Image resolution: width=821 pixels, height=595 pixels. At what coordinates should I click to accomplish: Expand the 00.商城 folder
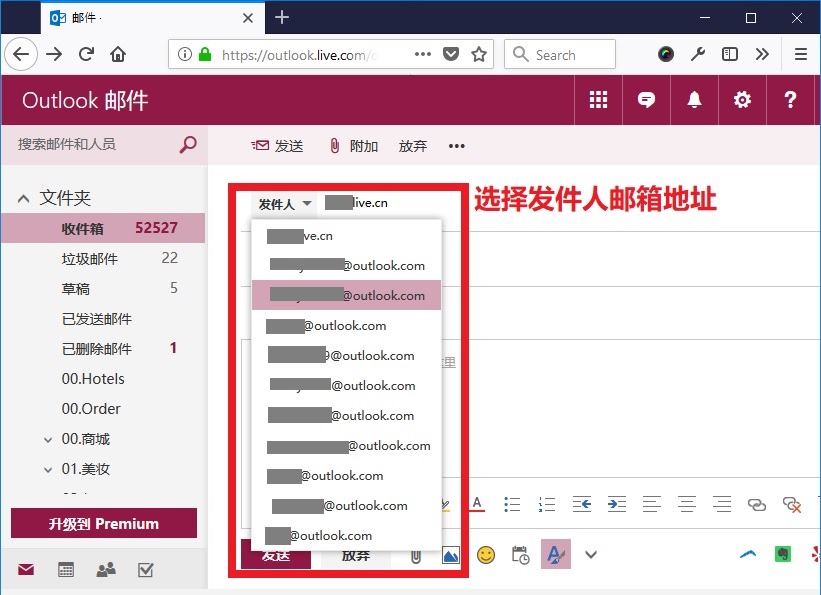[48, 439]
